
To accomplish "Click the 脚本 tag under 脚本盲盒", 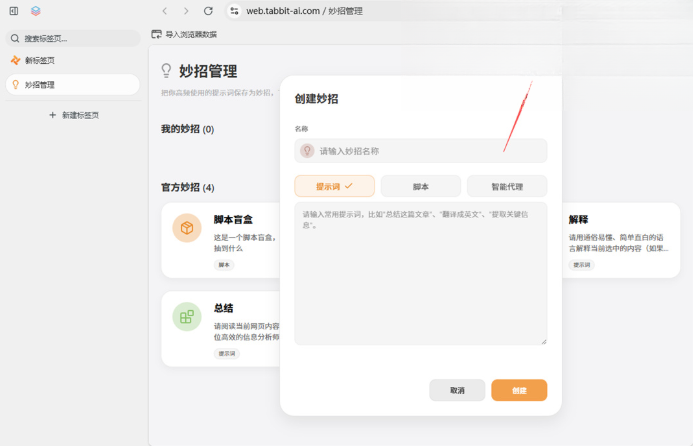I will pyautogui.click(x=224, y=265).
